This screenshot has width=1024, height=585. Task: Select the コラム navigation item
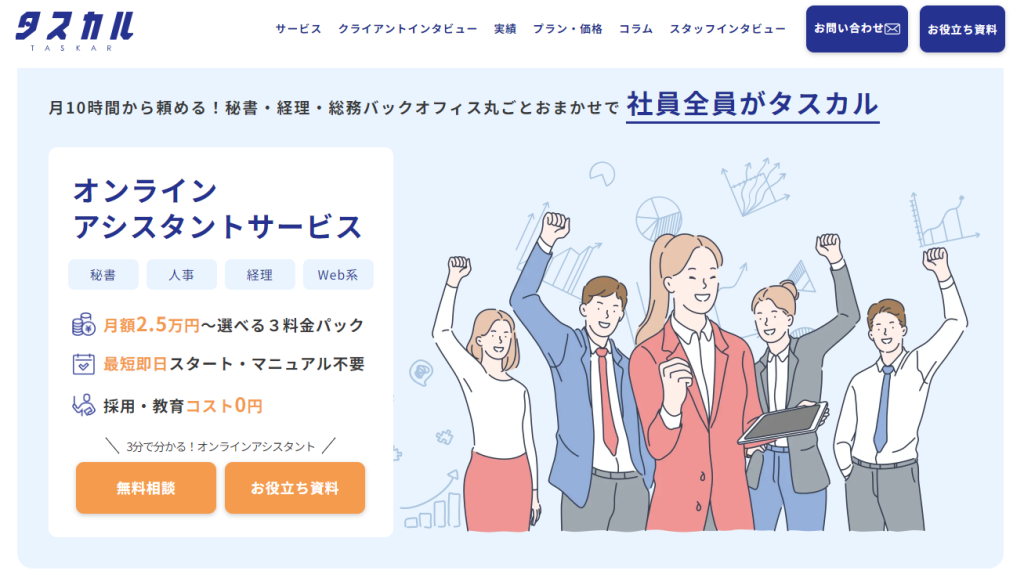coord(636,29)
